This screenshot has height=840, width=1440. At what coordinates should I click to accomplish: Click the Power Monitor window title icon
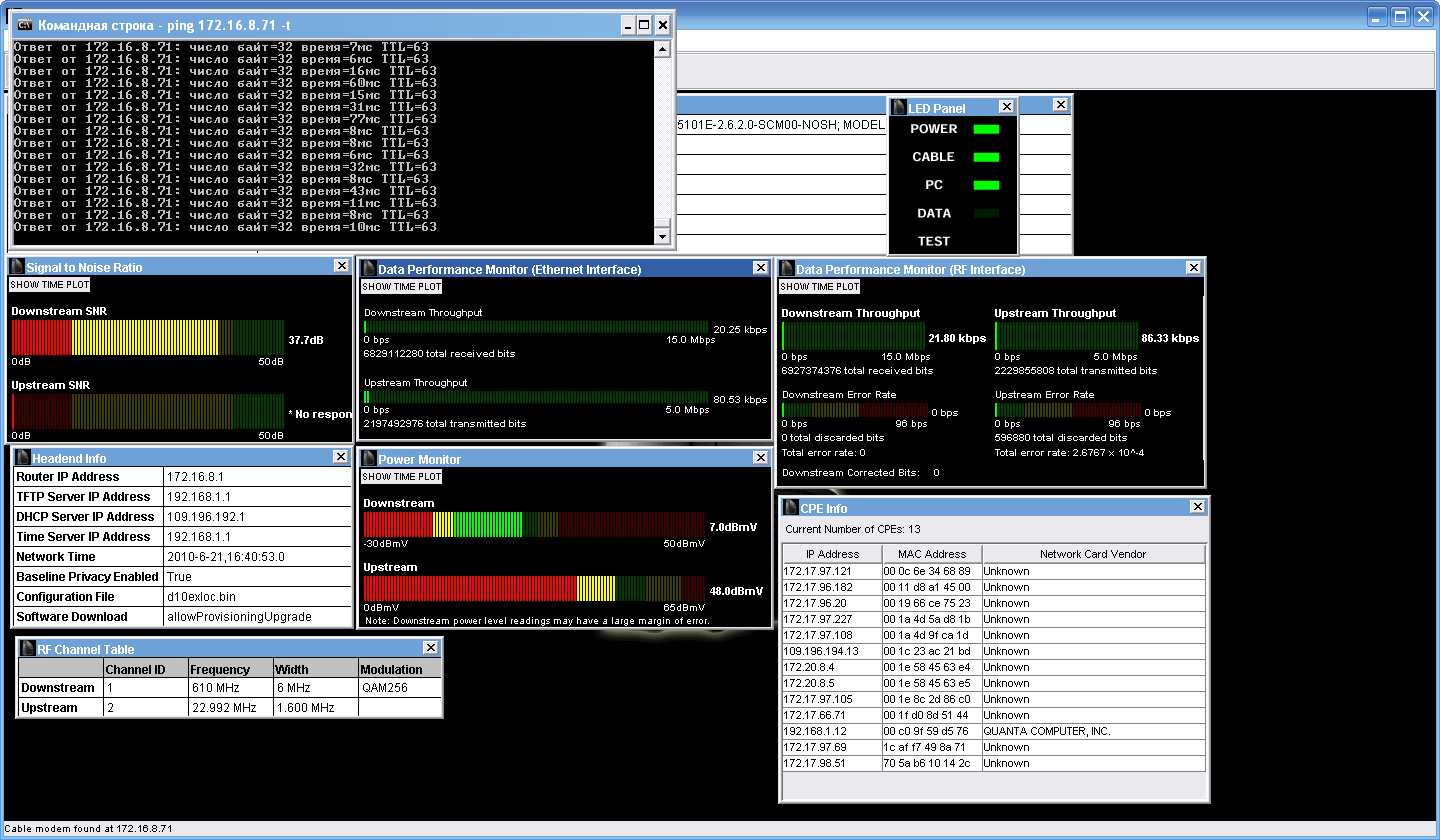(368, 459)
